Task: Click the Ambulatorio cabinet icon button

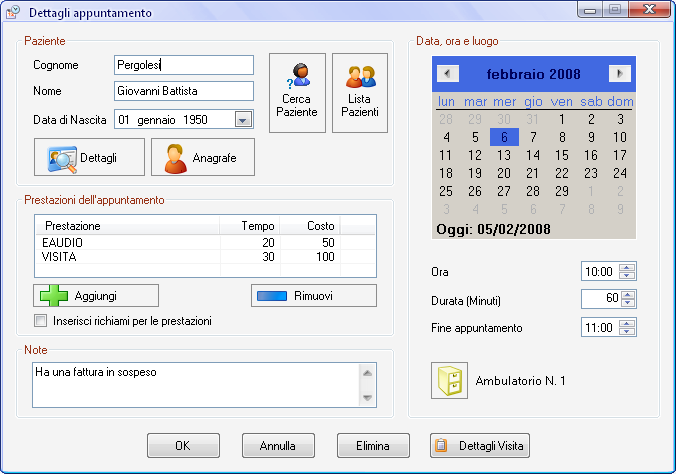Action: point(449,380)
